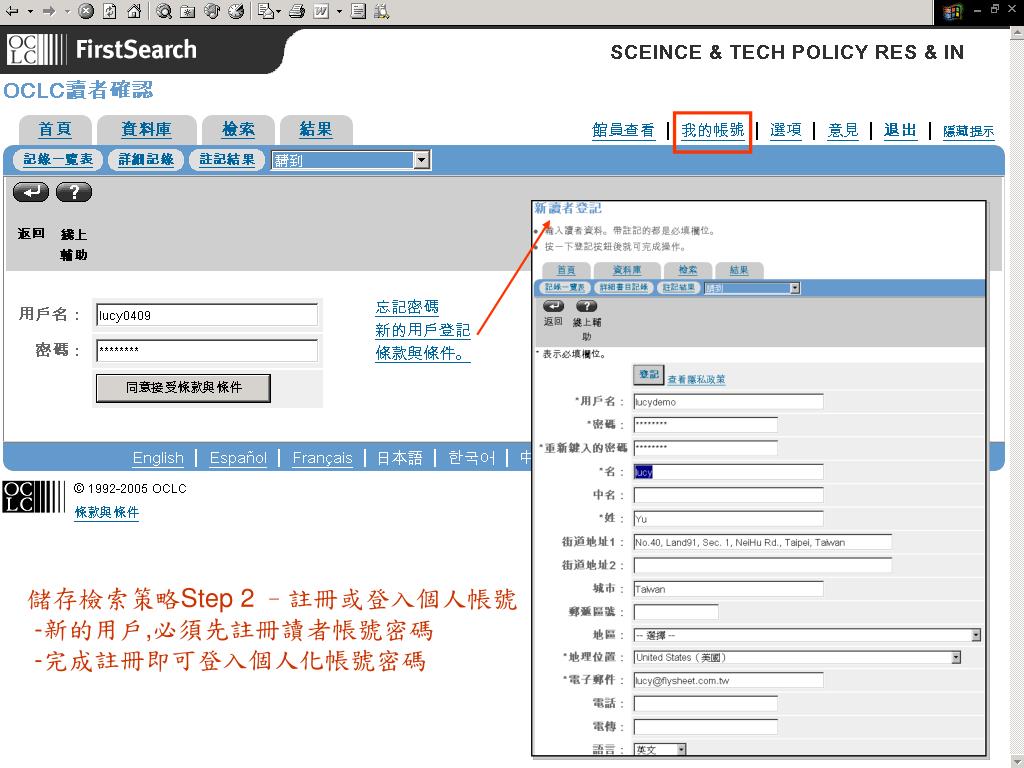Click the 返回 return arrow icon
This screenshot has width=1024, height=768.
pos(31,192)
